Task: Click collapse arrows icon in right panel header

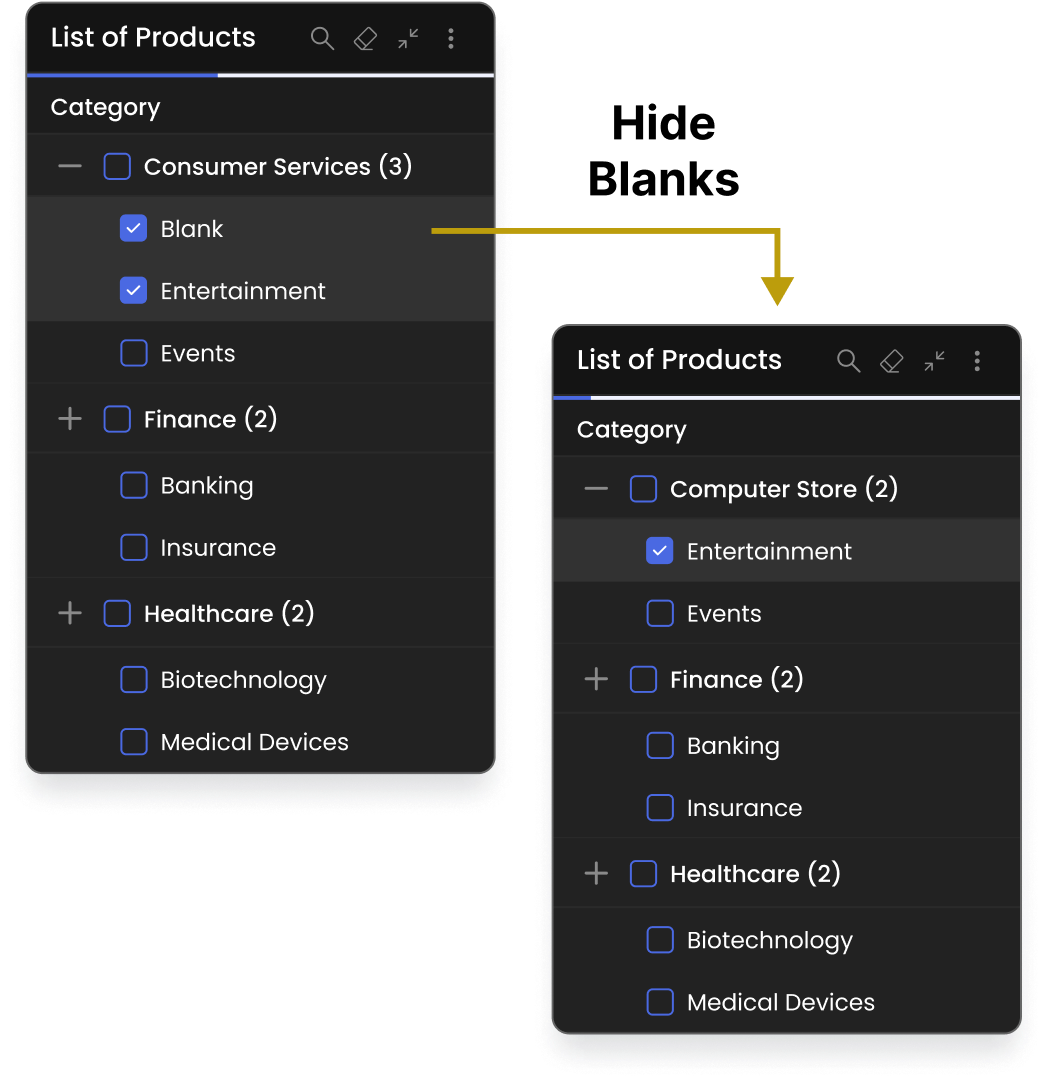Action: pyautogui.click(x=934, y=361)
